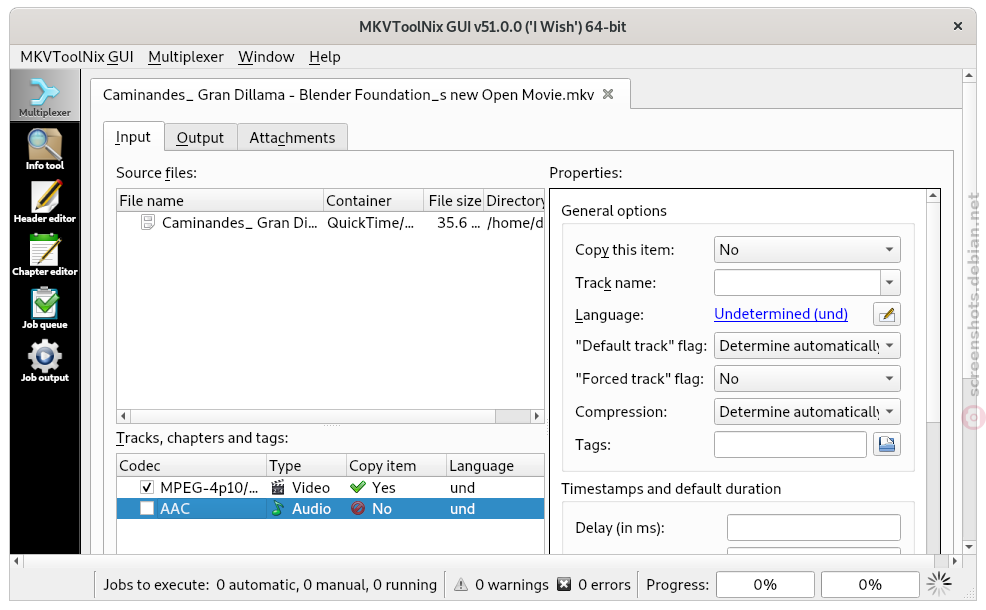Click the video track film icon
The height and width of the screenshot is (610, 986).
click(x=277, y=487)
